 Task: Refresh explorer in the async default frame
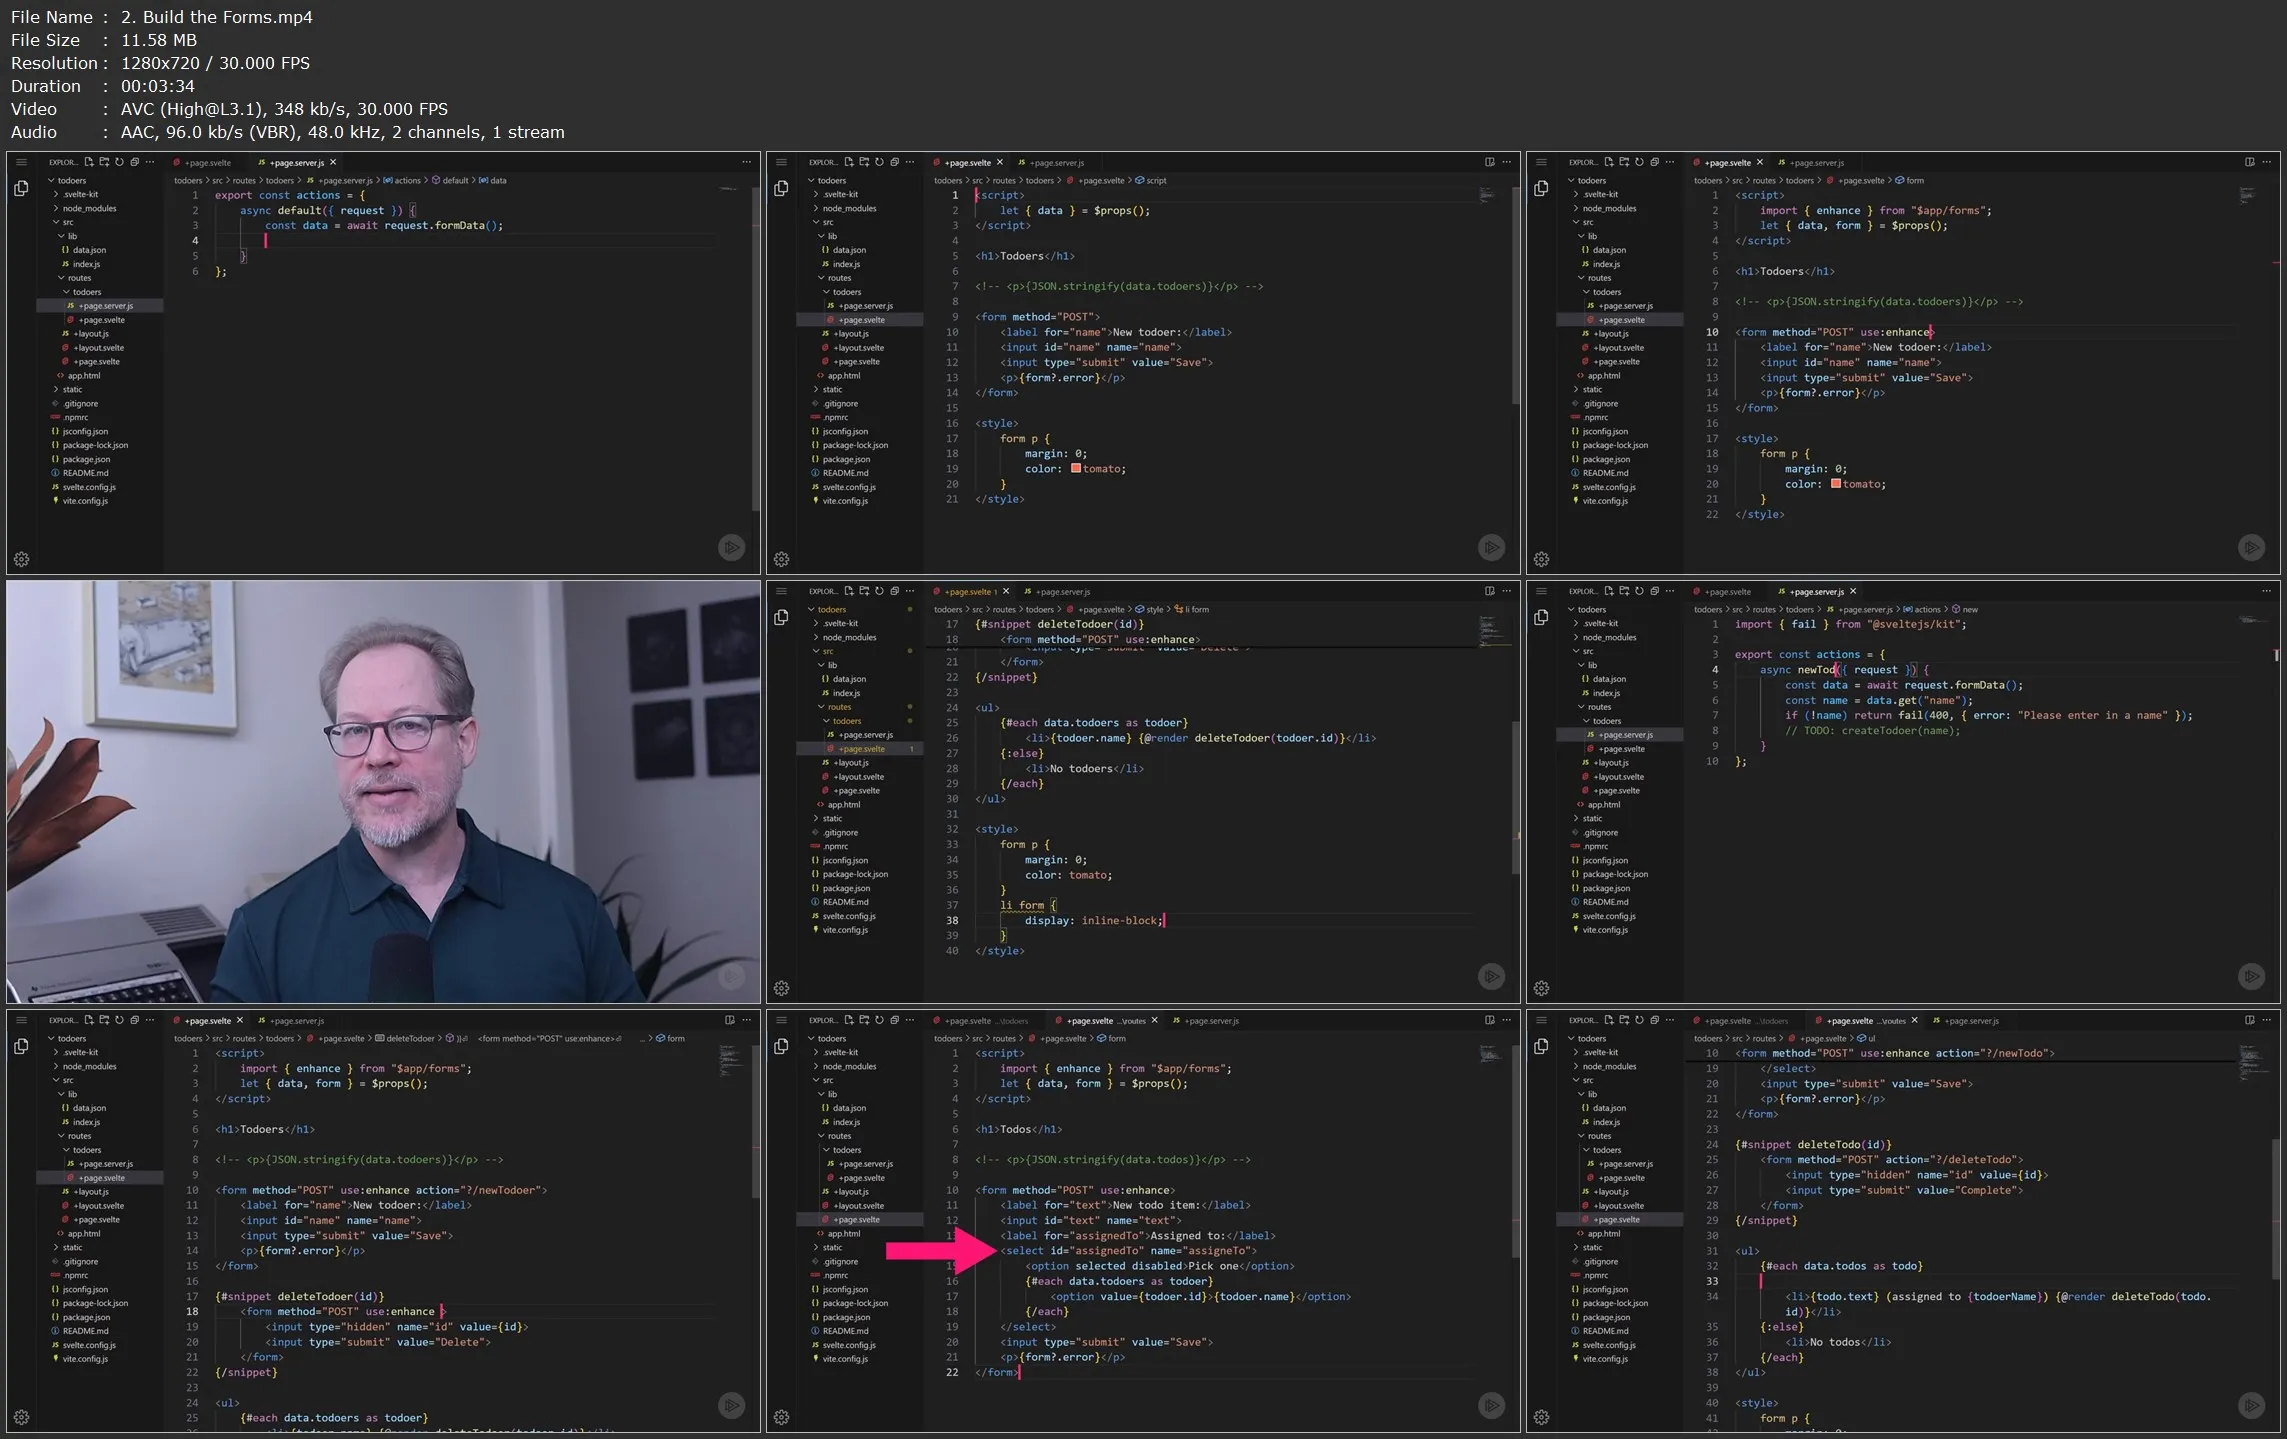[119, 162]
